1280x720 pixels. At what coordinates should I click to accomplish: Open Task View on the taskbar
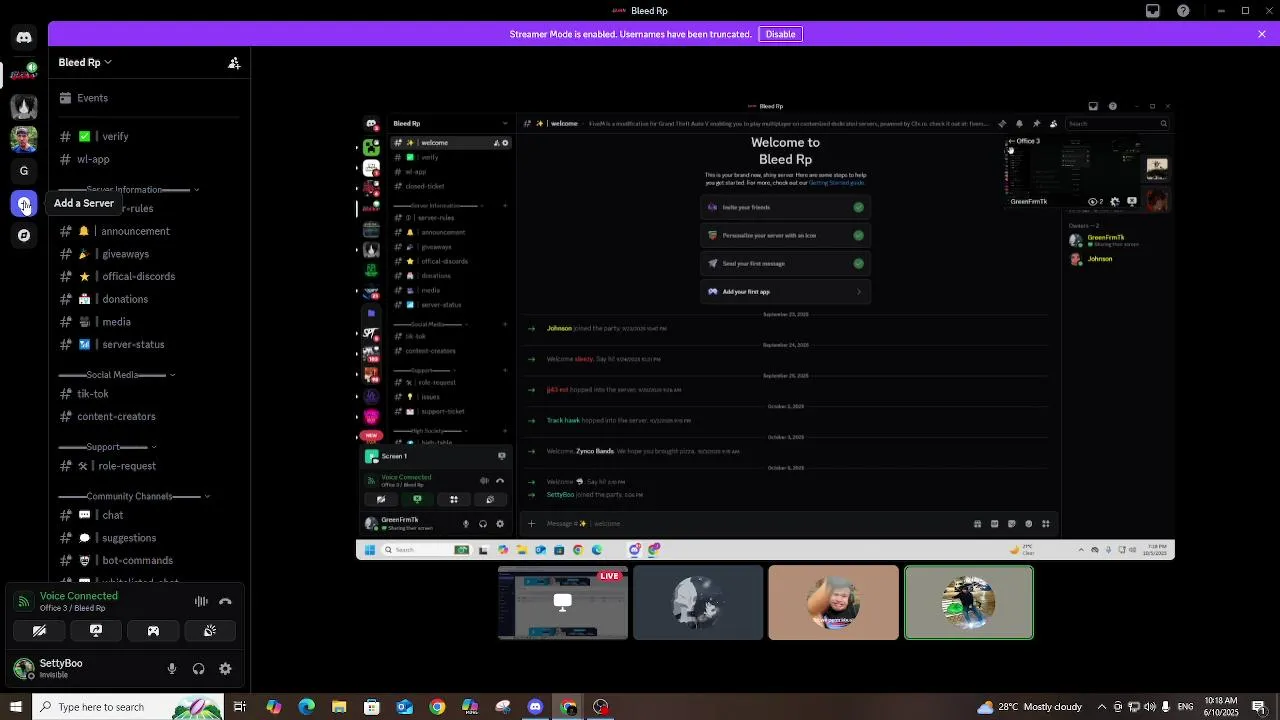tap(240, 707)
